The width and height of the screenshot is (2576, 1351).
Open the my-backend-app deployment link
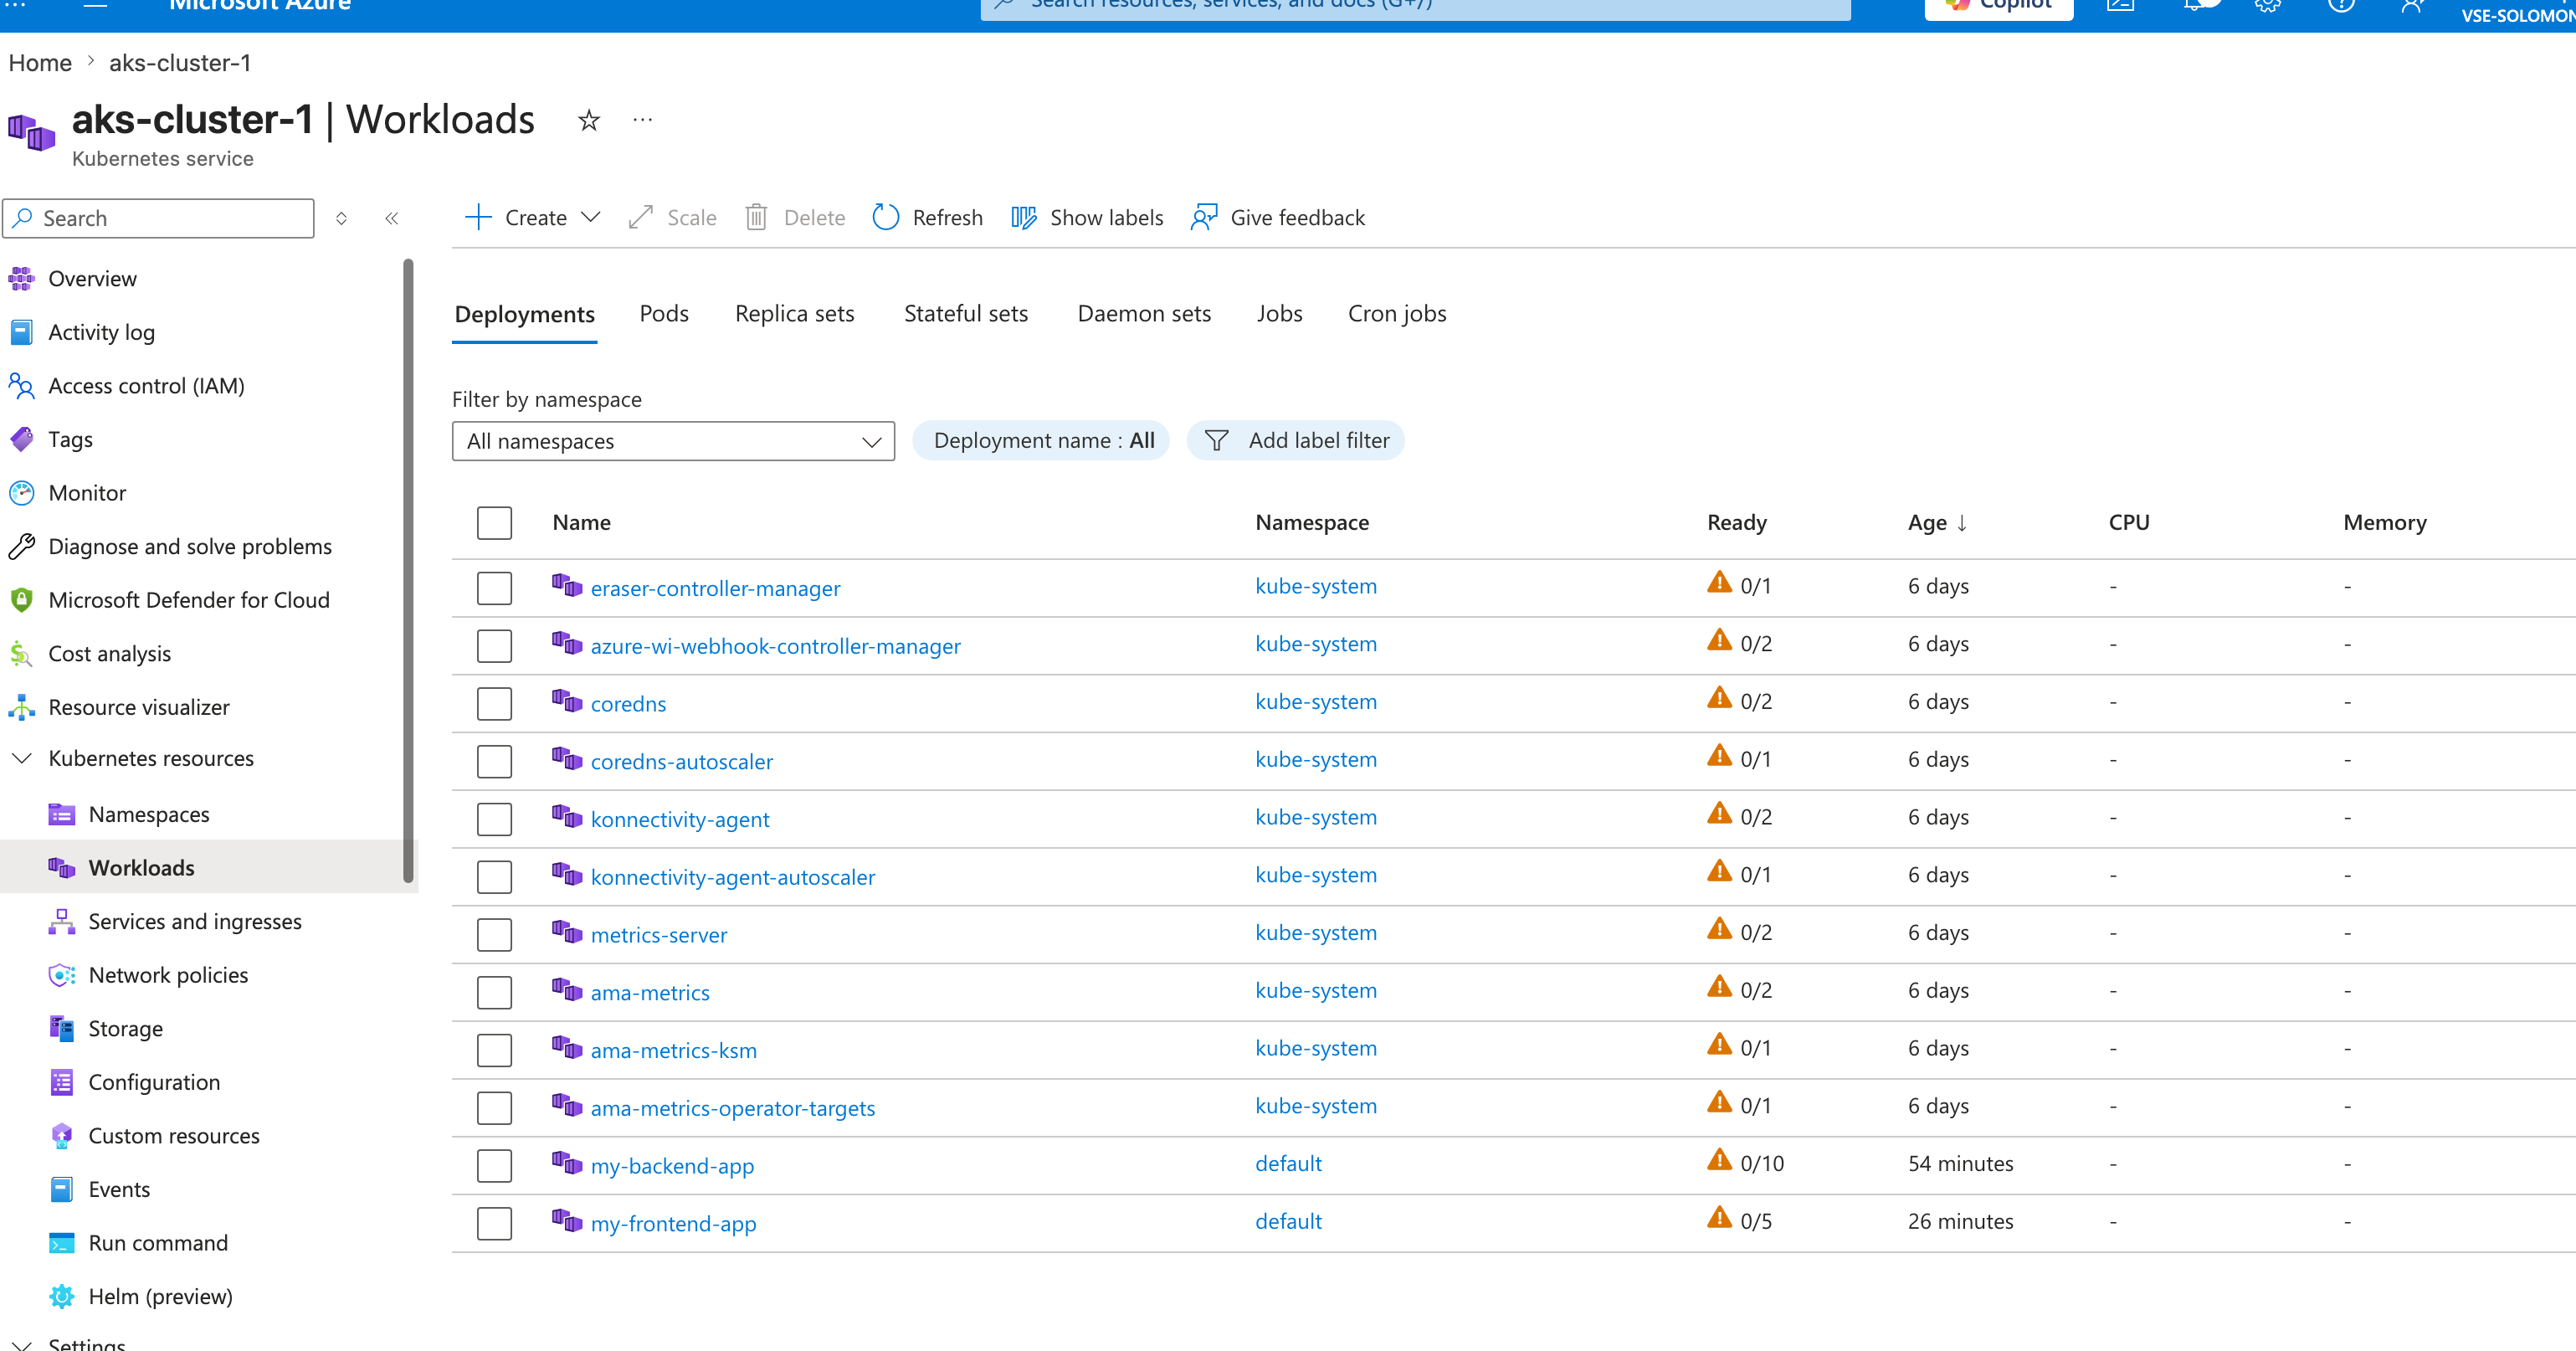pyautogui.click(x=672, y=1166)
